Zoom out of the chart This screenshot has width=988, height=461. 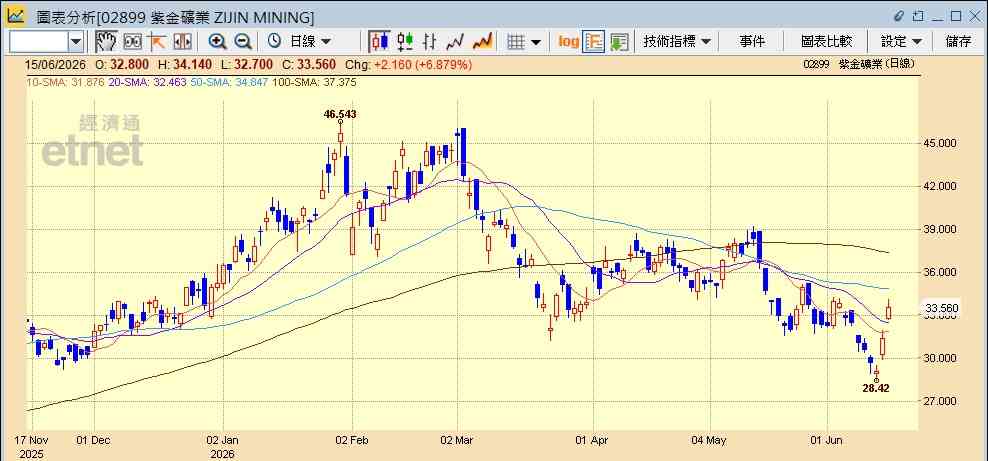pos(243,42)
